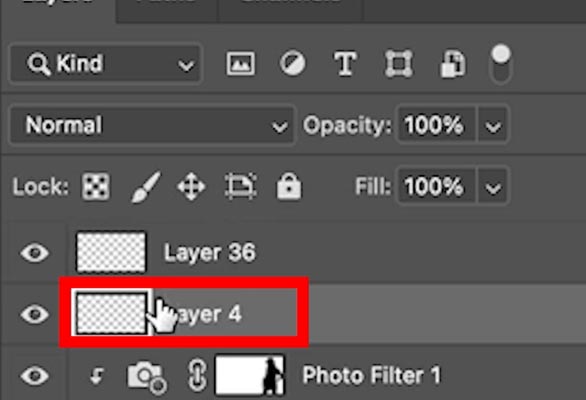This screenshot has width=586, height=400.
Task: Filter for adjustment layers icon
Action: tap(292, 63)
